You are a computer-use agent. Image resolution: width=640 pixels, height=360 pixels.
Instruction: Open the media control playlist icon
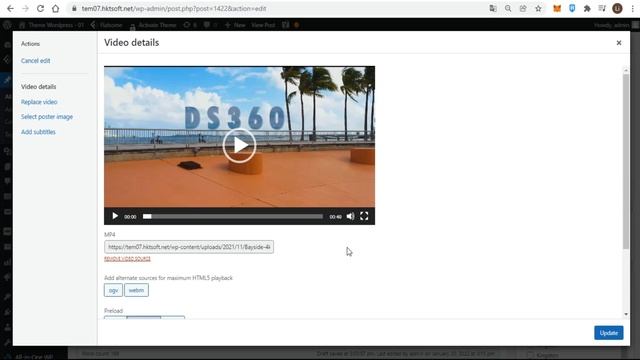point(602,8)
